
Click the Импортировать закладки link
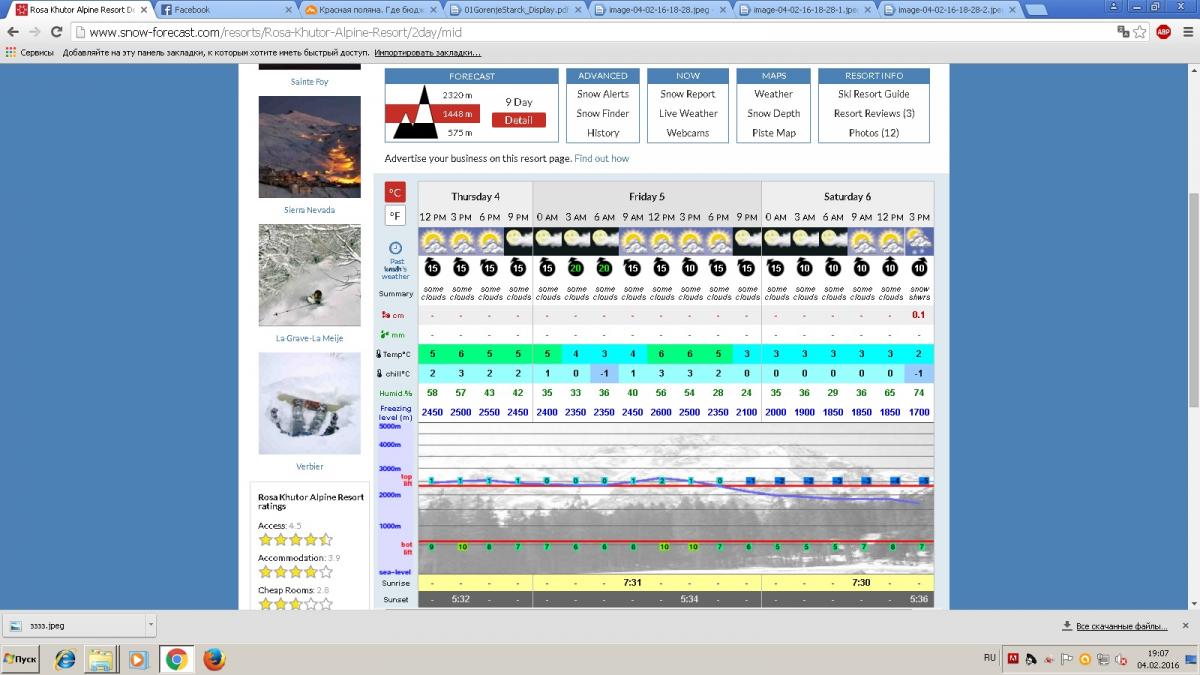coord(427,52)
